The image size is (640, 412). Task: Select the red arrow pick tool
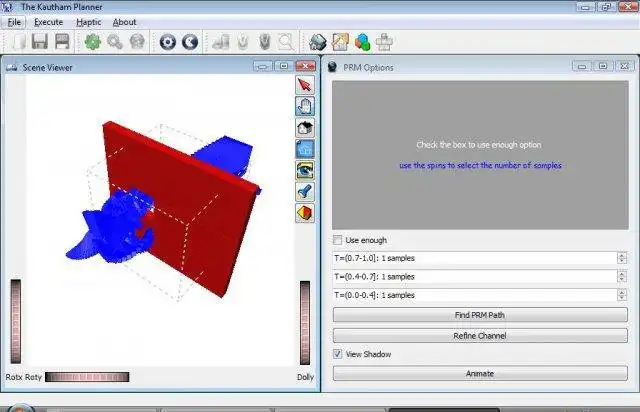(305, 85)
